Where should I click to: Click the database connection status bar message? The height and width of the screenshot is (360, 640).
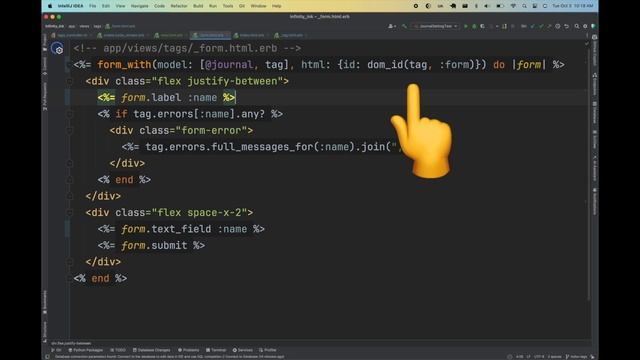click(169, 357)
